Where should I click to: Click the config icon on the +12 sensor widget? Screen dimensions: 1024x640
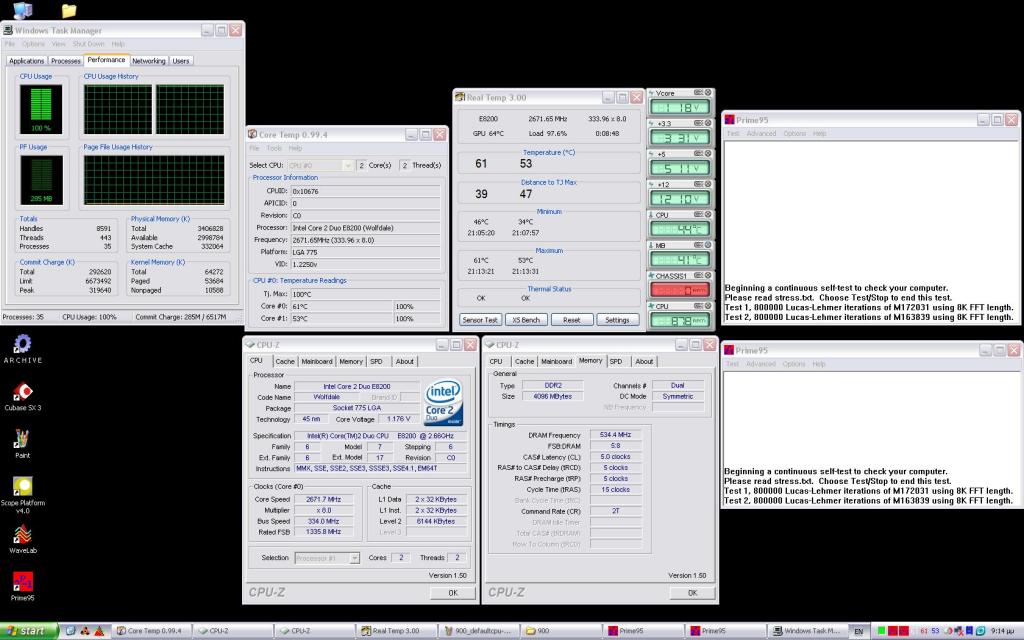[x=698, y=184]
